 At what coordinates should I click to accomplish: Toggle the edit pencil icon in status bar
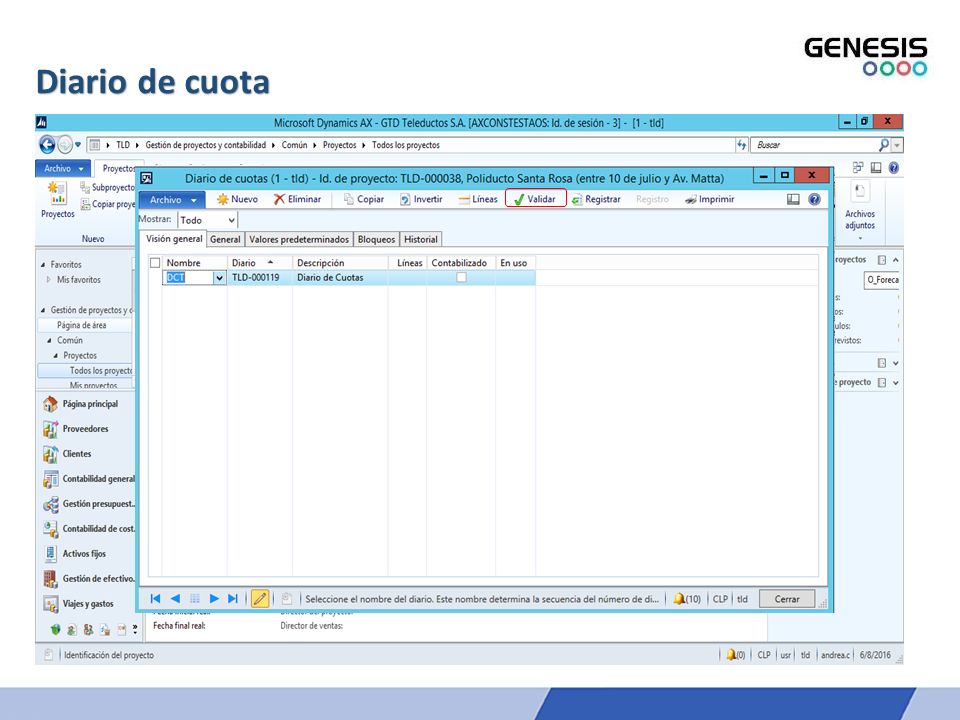point(260,599)
